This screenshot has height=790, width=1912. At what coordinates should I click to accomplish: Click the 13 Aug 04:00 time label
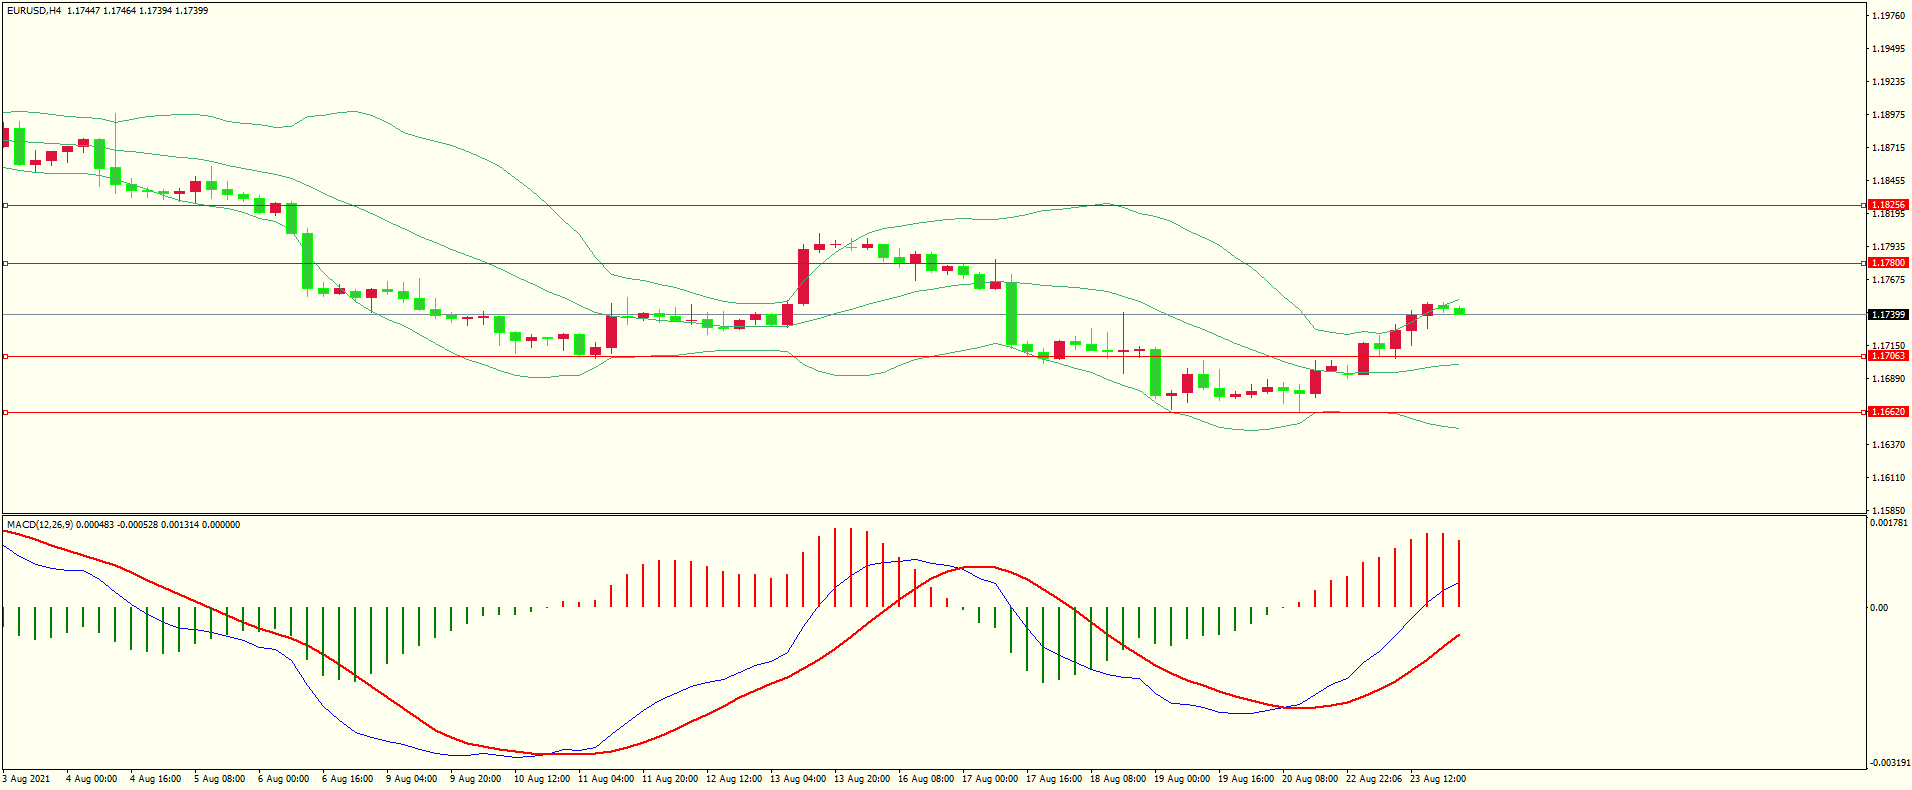[797, 779]
